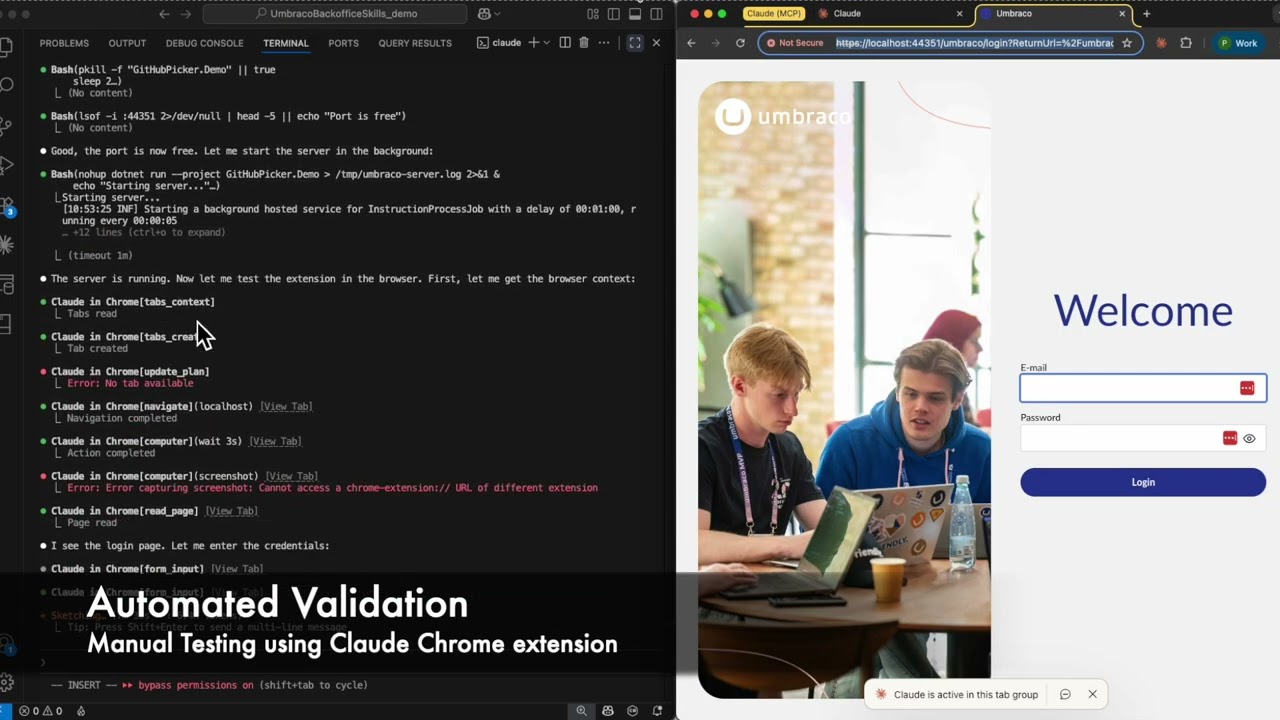Toggle primary sidebar visibility in VS Code
The width and height of the screenshot is (1280, 720).
coord(614,14)
